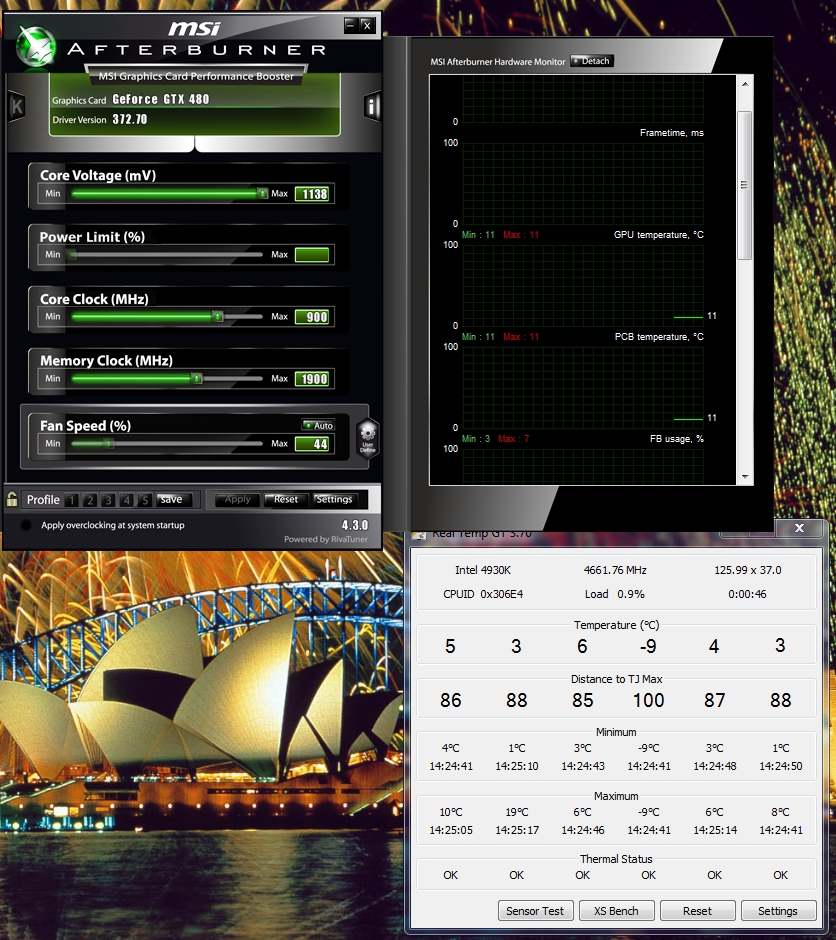Screen dimensions: 836x940
Task: Open graphics card info with the i button
Action: pos(372,107)
